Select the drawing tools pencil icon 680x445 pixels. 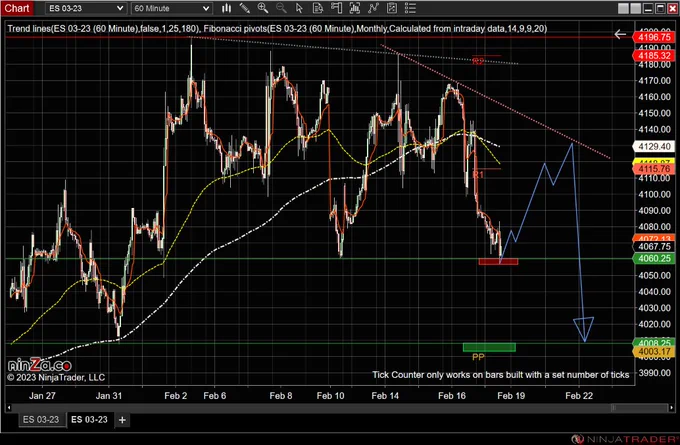[x=245, y=8]
